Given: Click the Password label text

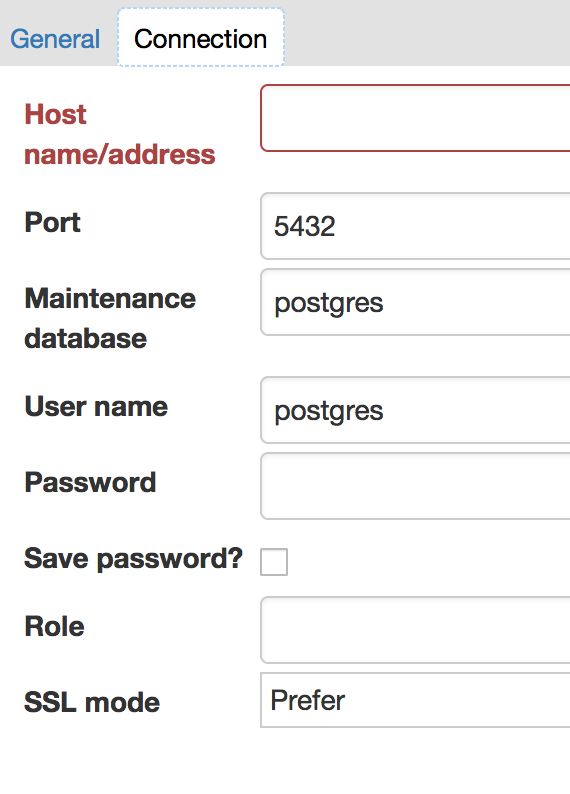Looking at the screenshot, I should click(x=90, y=482).
